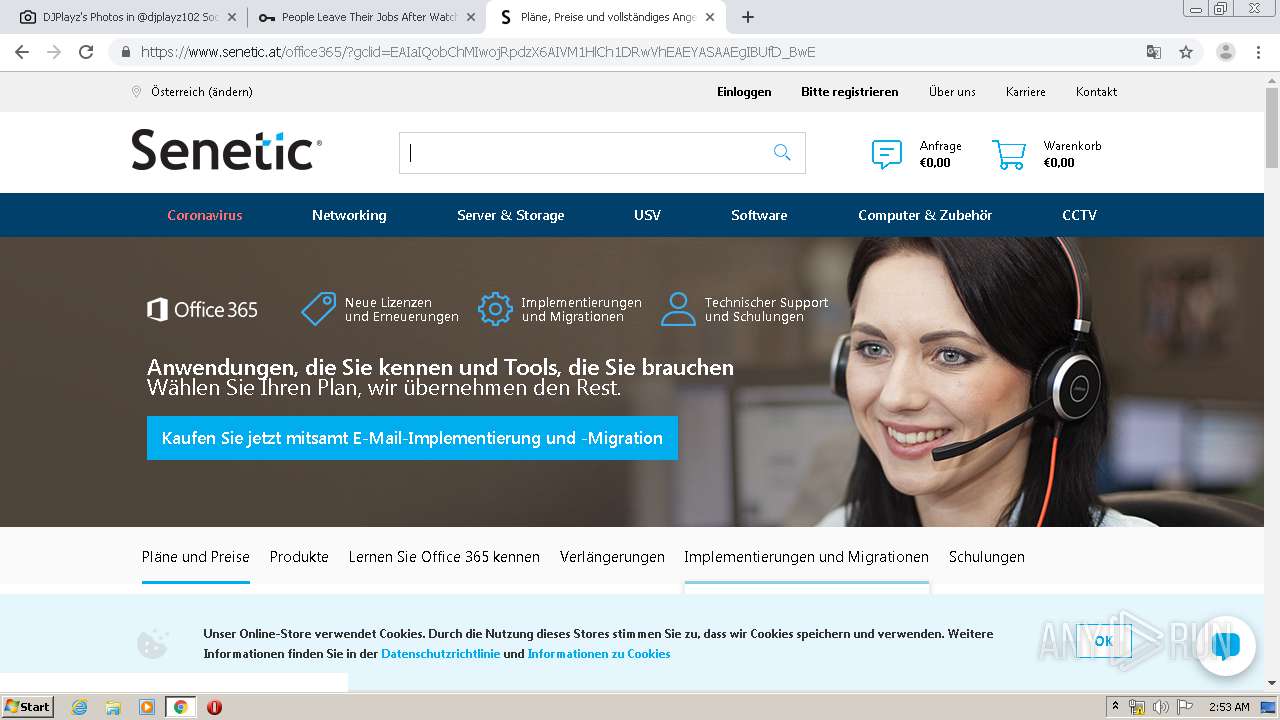This screenshot has height=720, width=1280.
Task: Click the browser back arrow
Action: tap(22, 52)
